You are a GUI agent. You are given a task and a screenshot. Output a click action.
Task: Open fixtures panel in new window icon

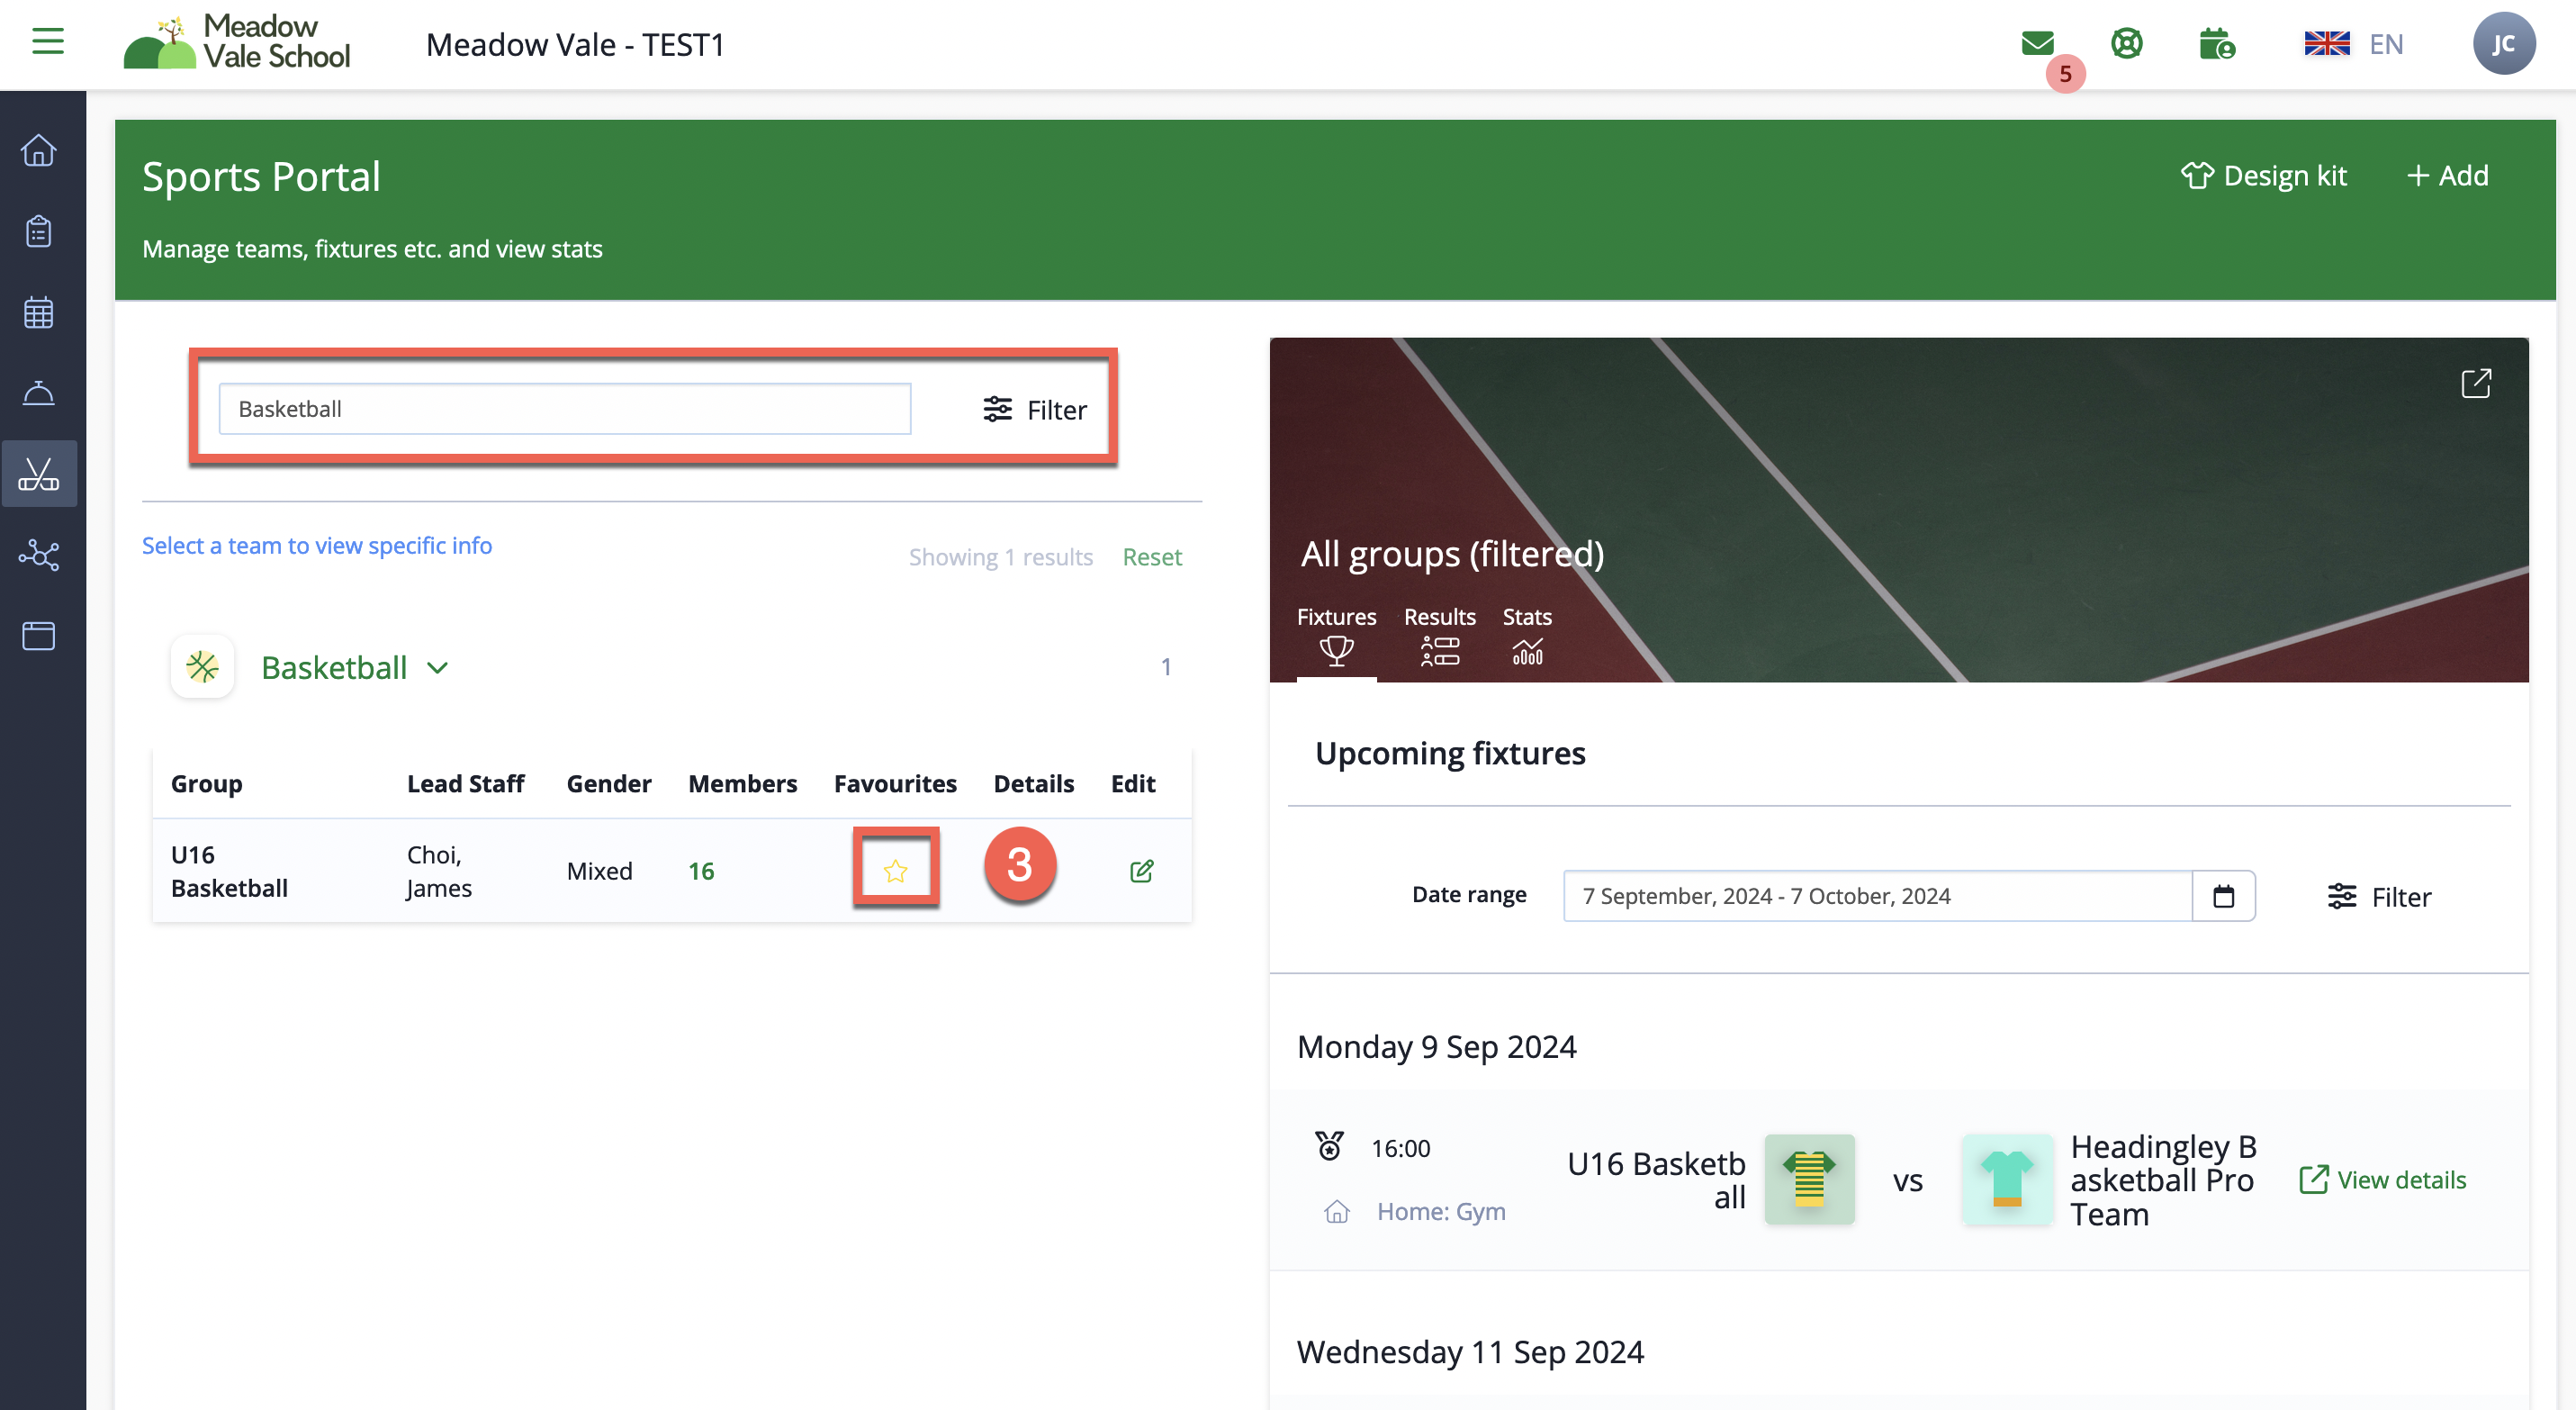click(2475, 383)
